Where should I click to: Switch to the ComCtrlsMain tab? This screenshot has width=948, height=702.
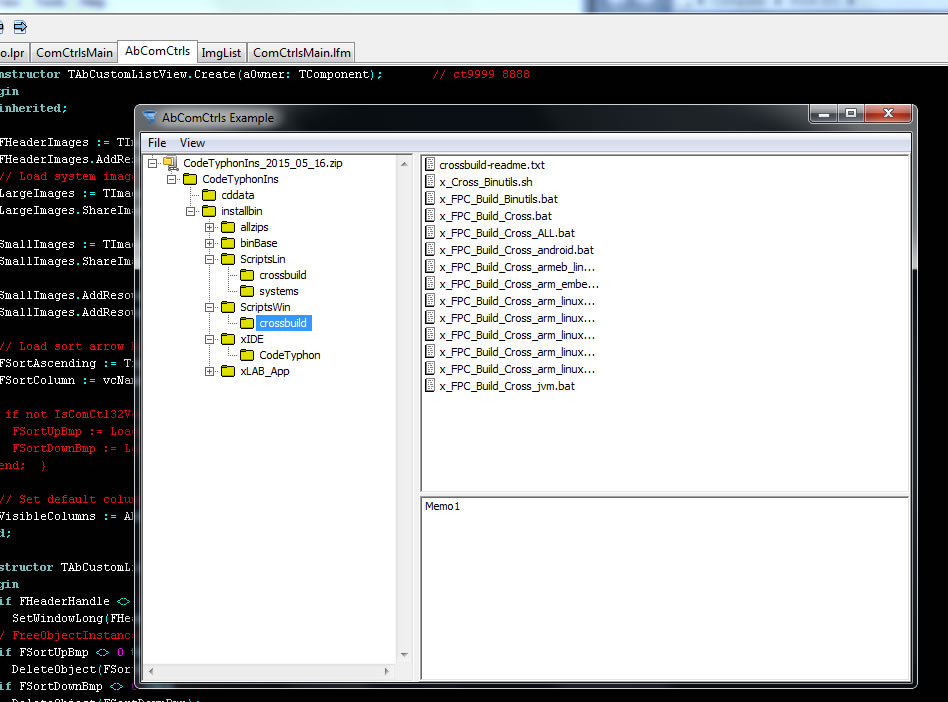point(74,53)
